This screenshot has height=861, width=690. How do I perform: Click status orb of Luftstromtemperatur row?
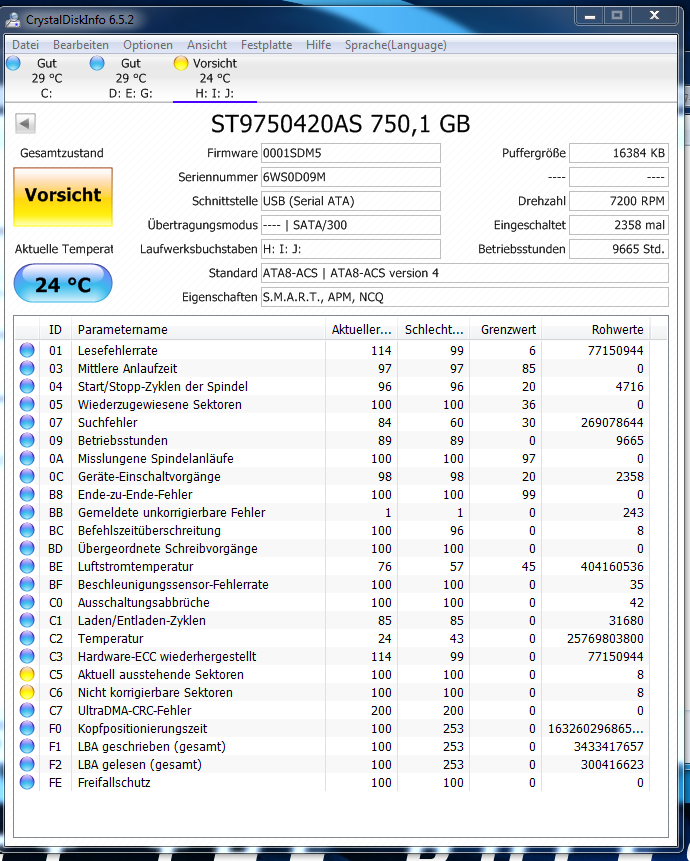coord(27,566)
